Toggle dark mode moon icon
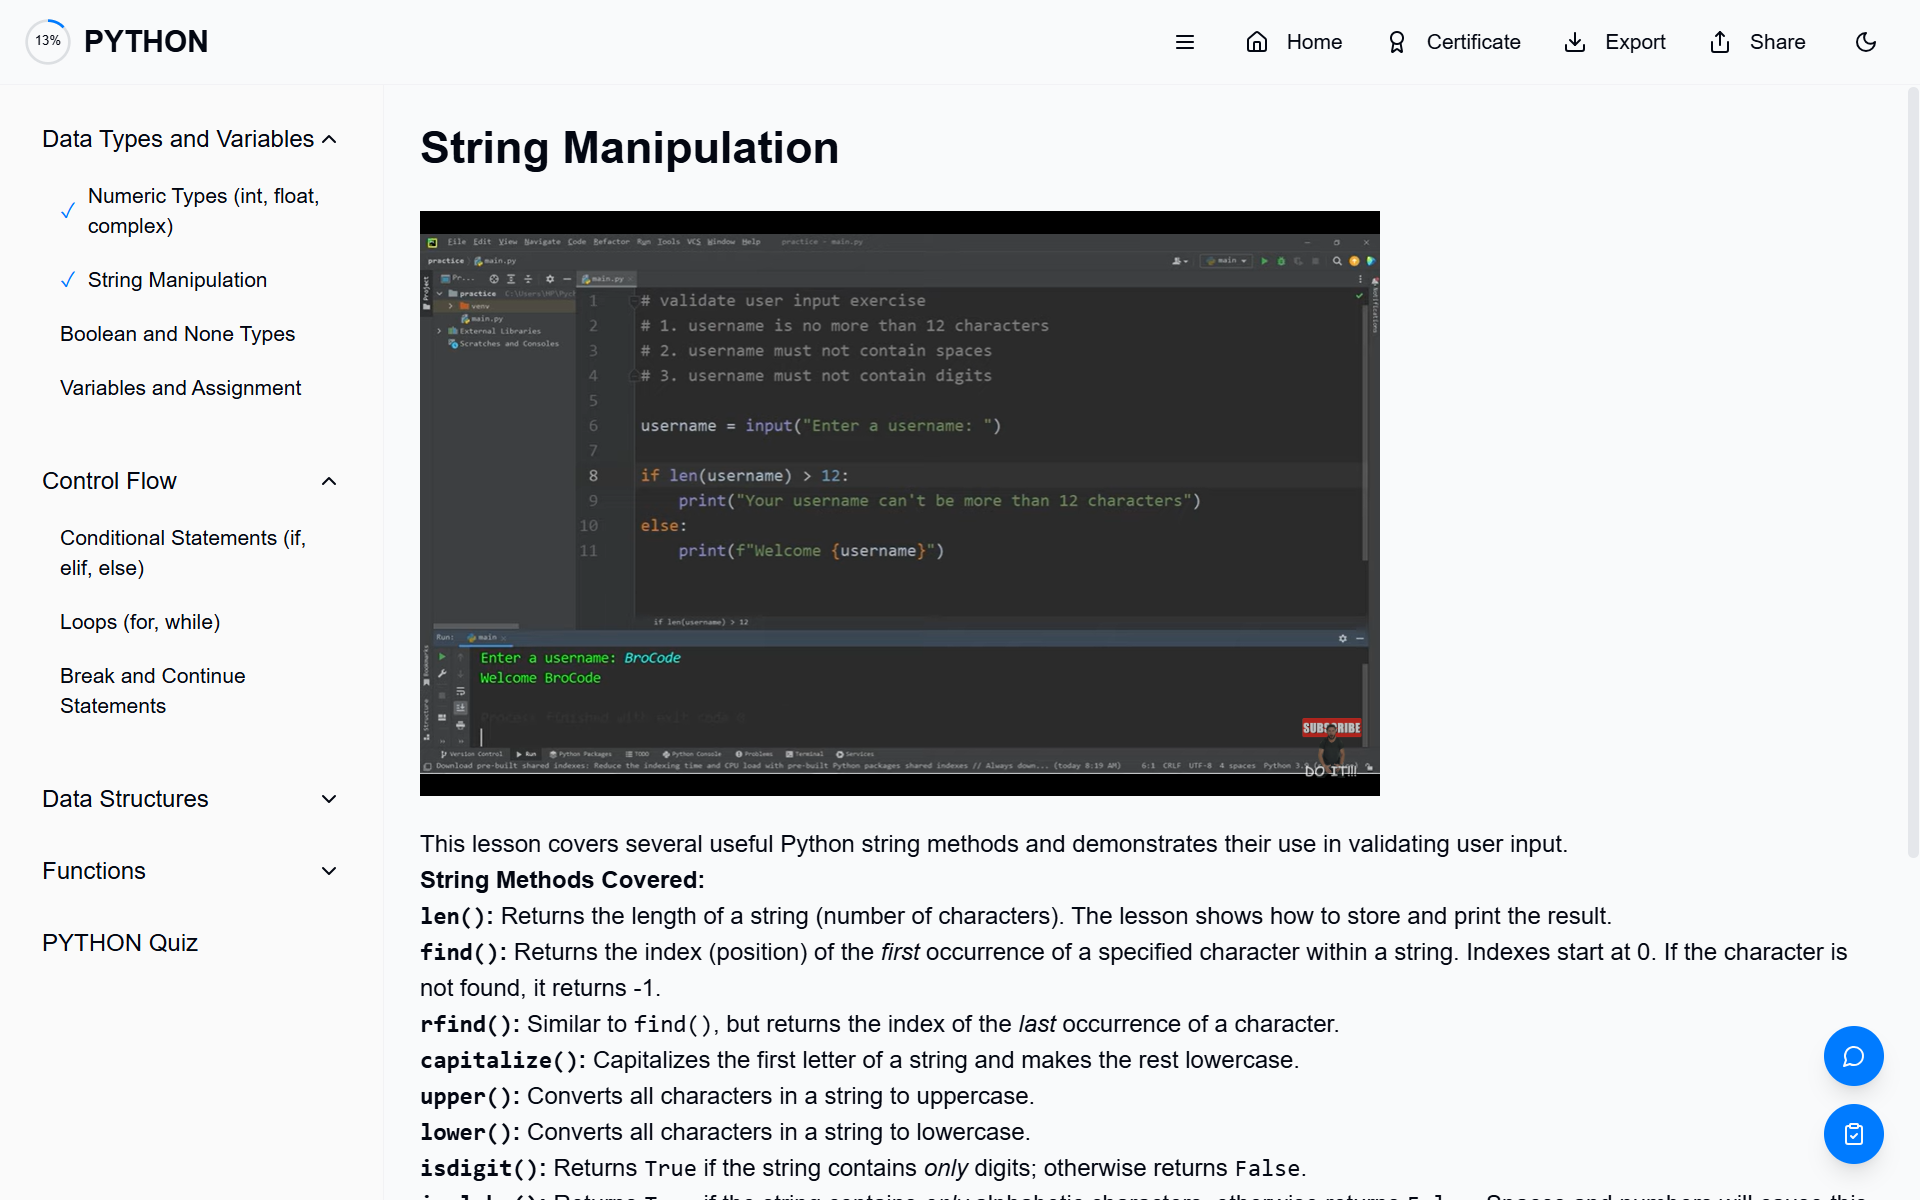 [1866, 42]
